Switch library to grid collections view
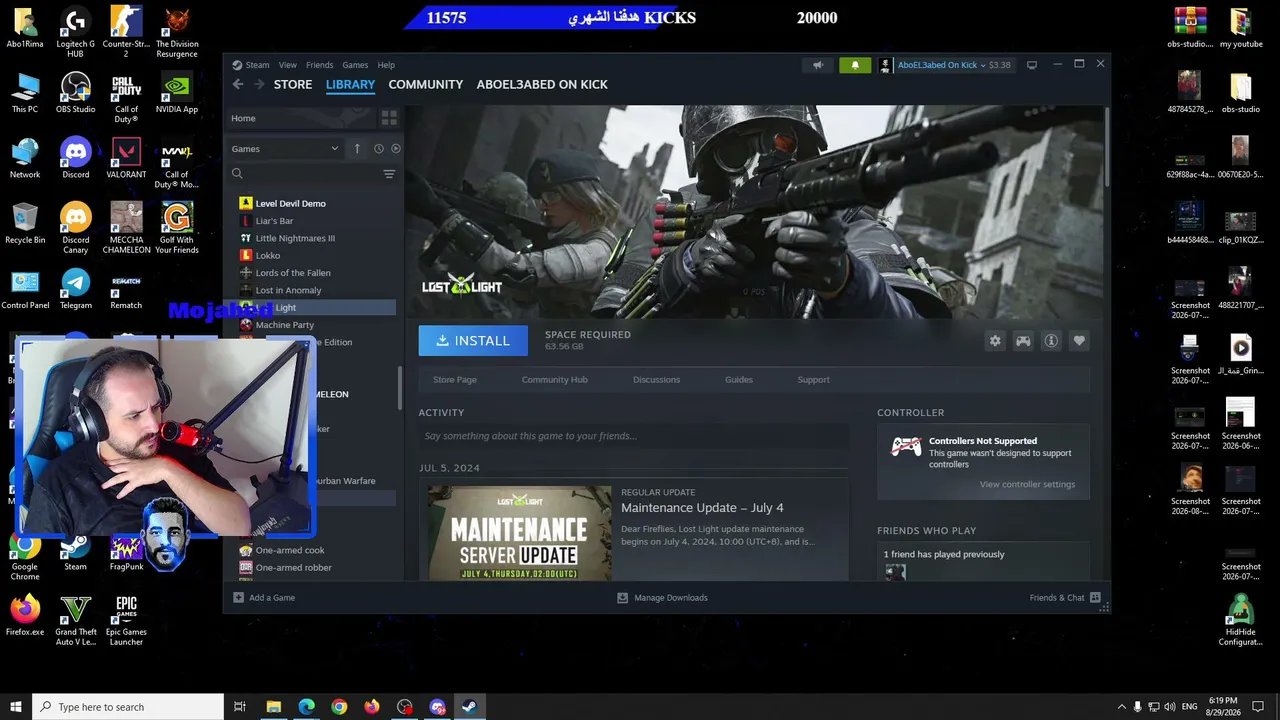The height and width of the screenshot is (720, 1280). click(389, 118)
